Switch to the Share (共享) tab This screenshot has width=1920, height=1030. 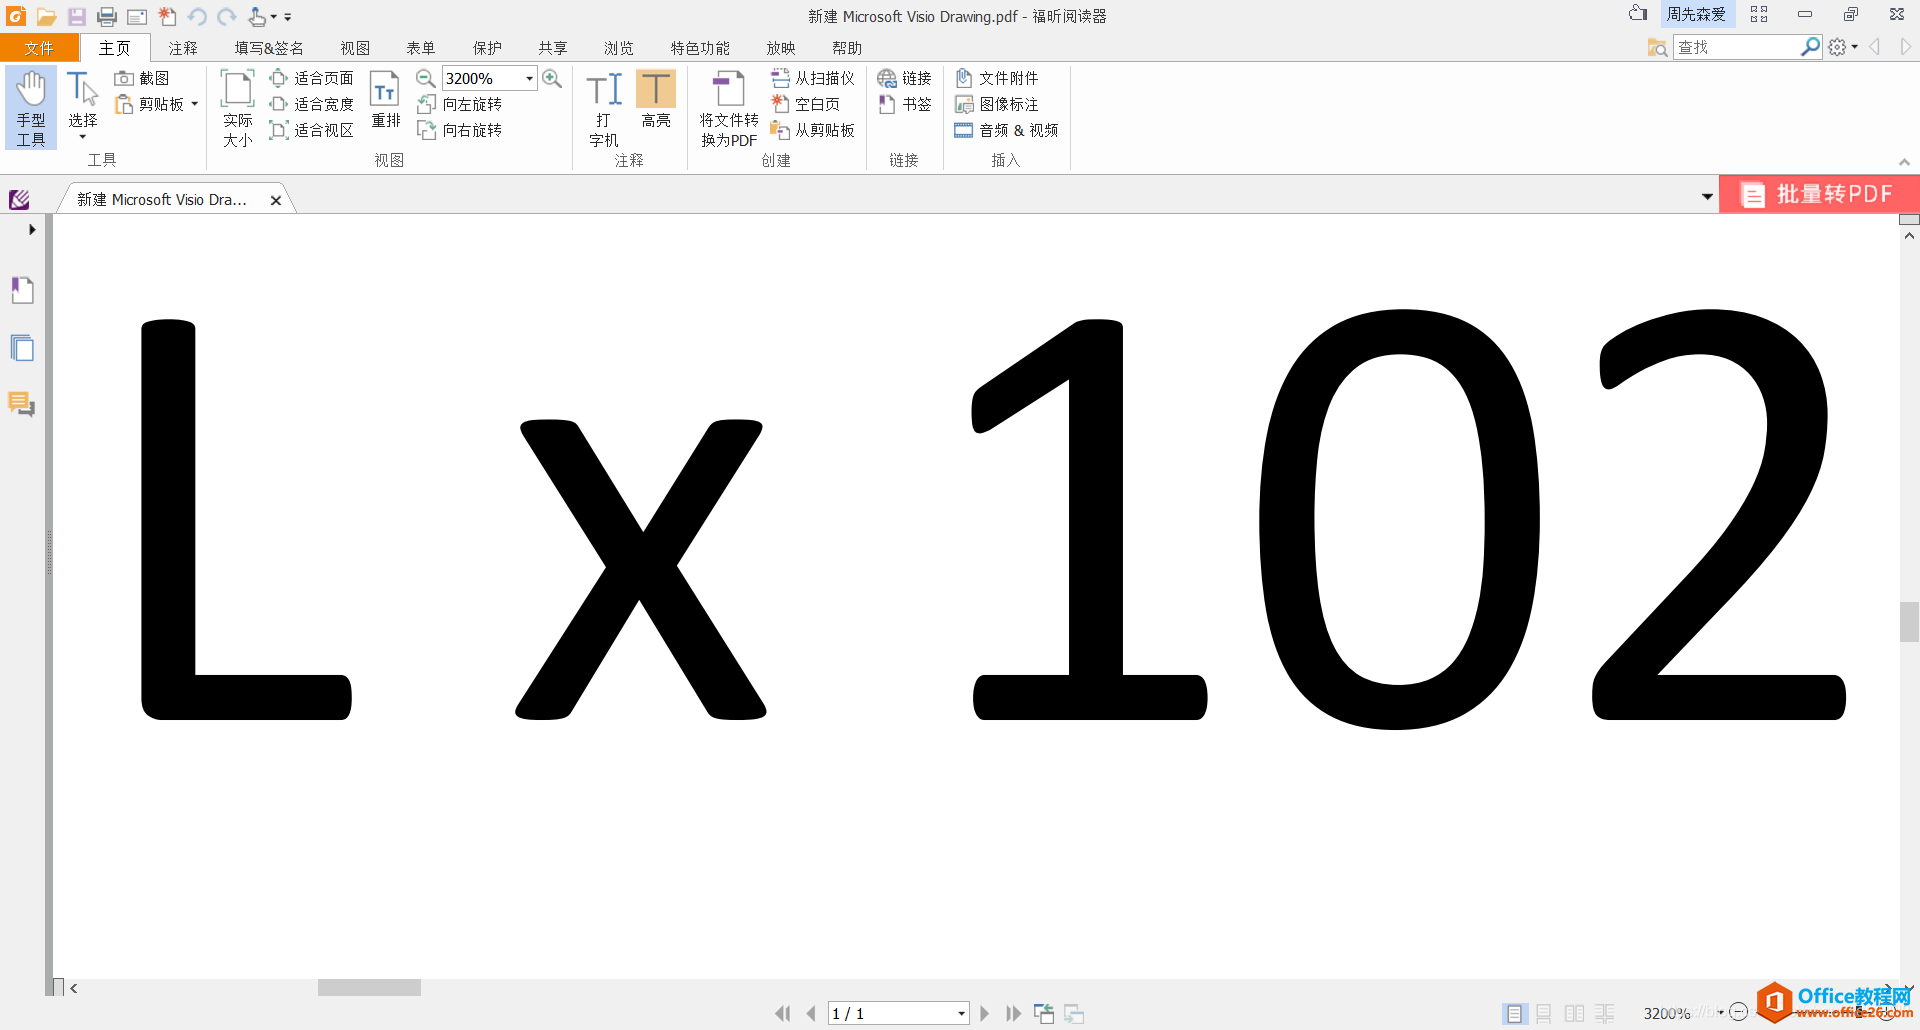tap(553, 48)
